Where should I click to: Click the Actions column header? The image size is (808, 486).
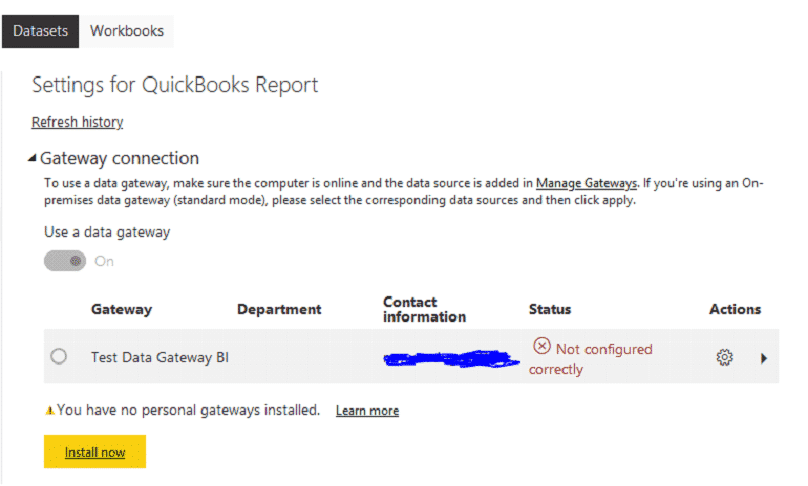click(x=735, y=309)
